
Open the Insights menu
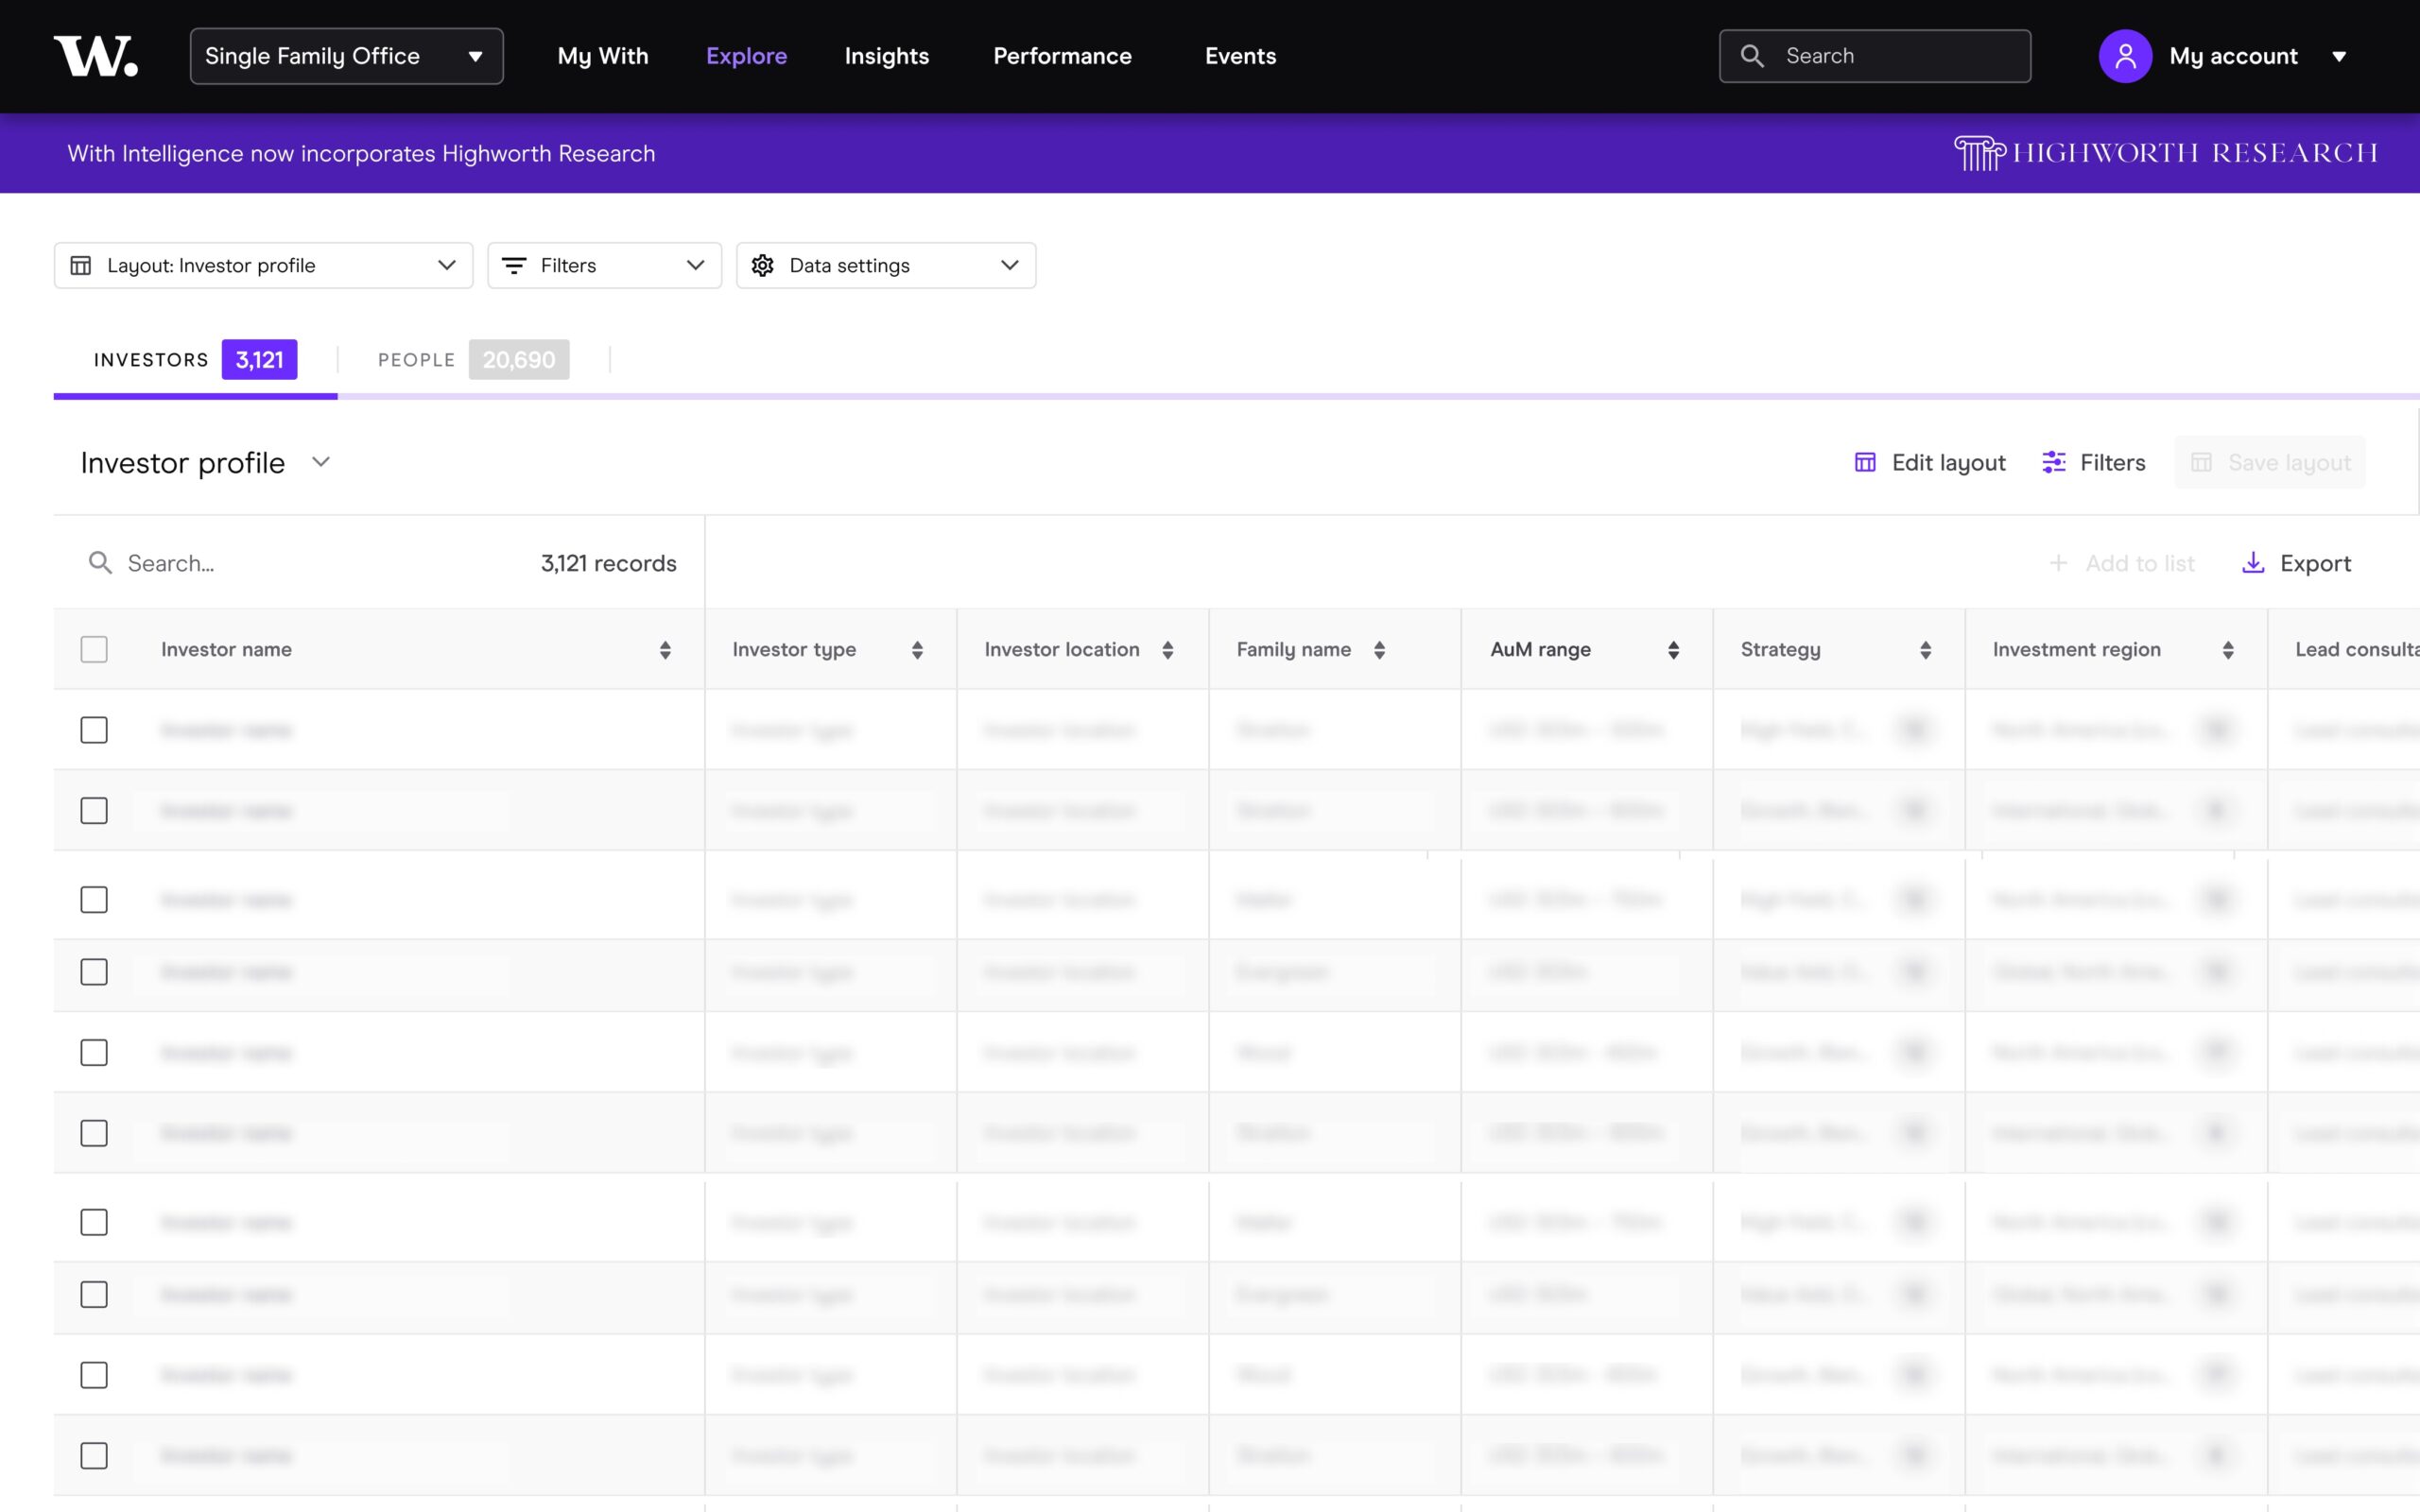tap(887, 56)
